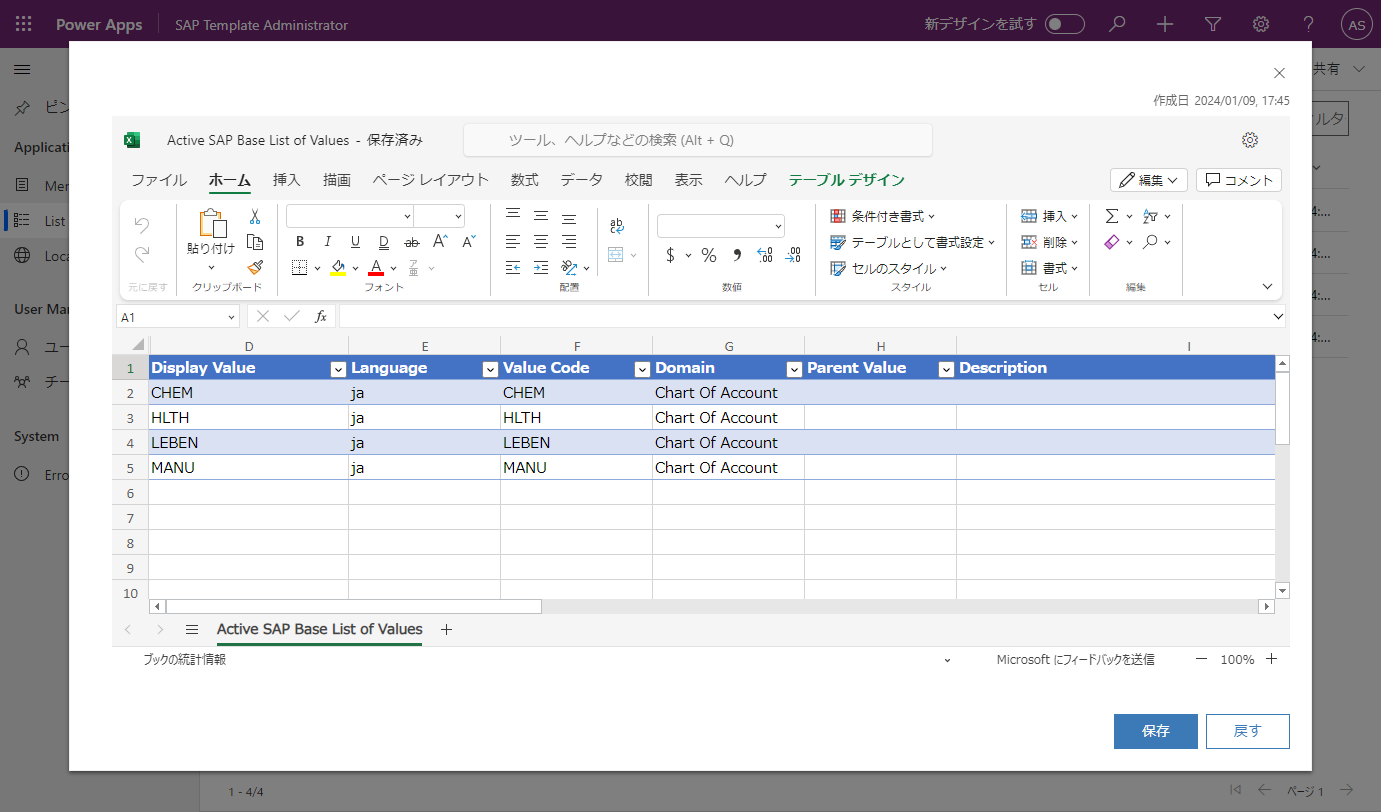Increase font size with larger A icon
The width and height of the screenshot is (1381, 812).
click(x=440, y=242)
